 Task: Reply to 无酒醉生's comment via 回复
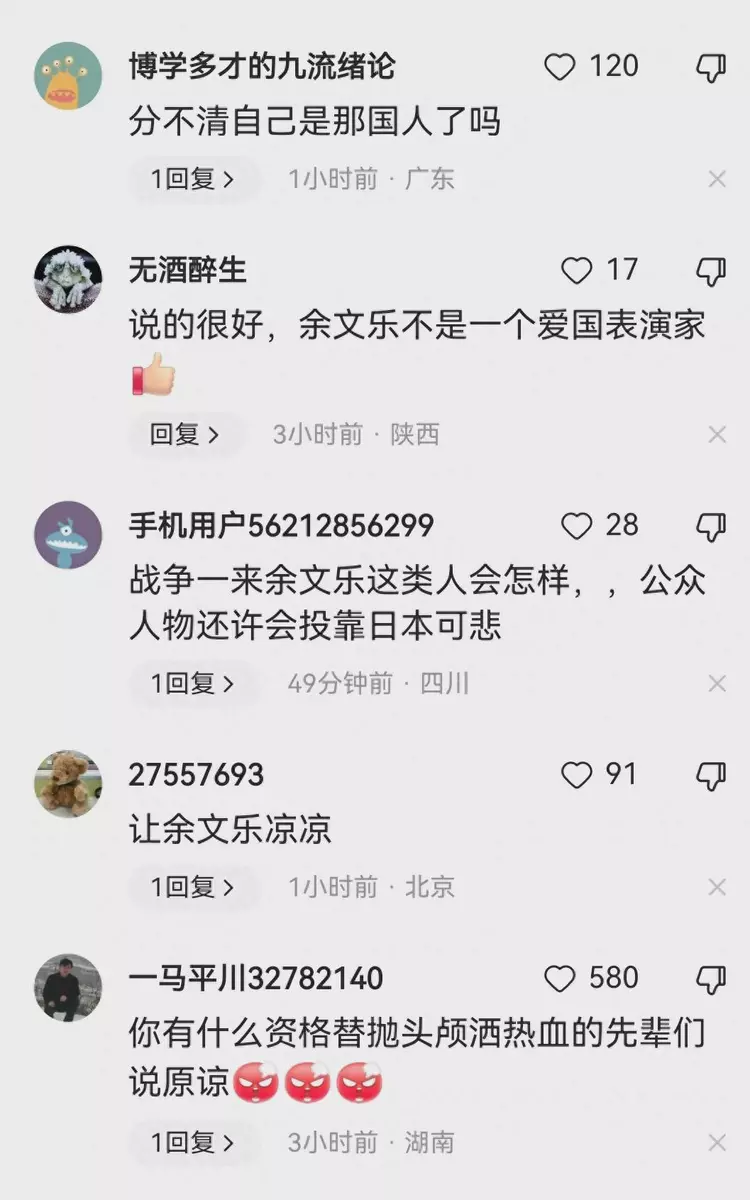(186, 434)
